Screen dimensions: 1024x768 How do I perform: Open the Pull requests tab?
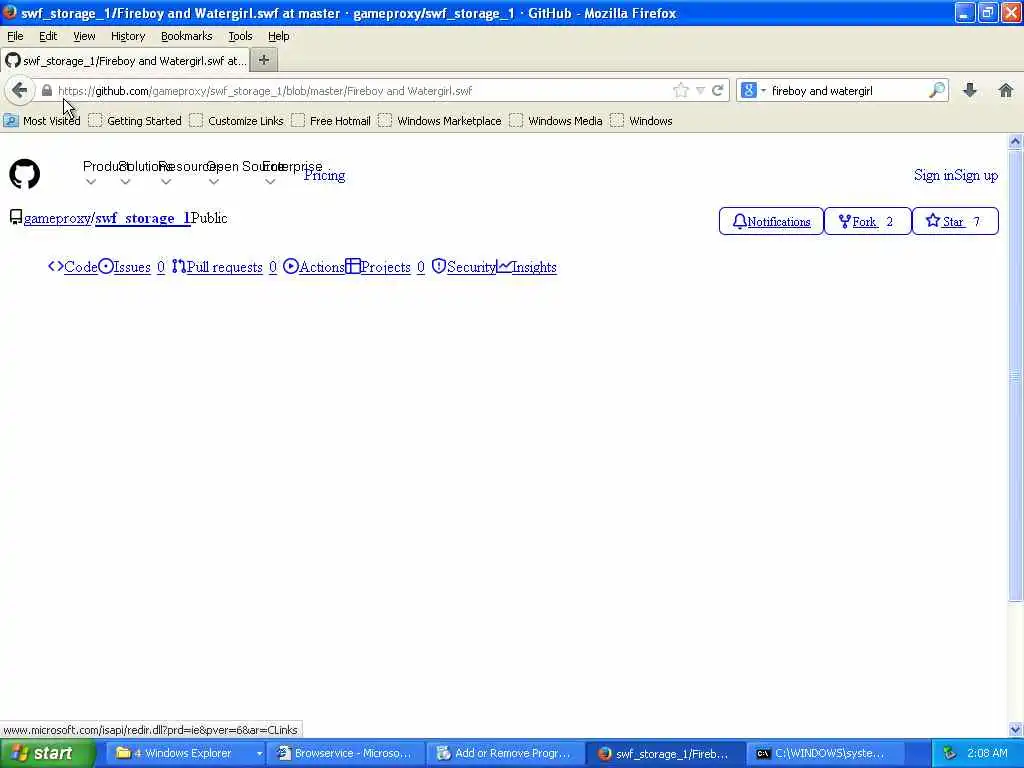pos(225,267)
